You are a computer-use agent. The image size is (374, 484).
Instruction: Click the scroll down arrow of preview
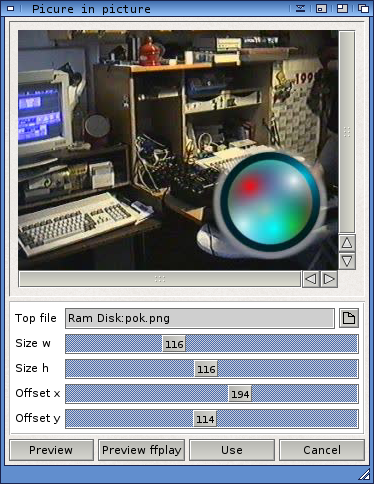tap(347, 261)
